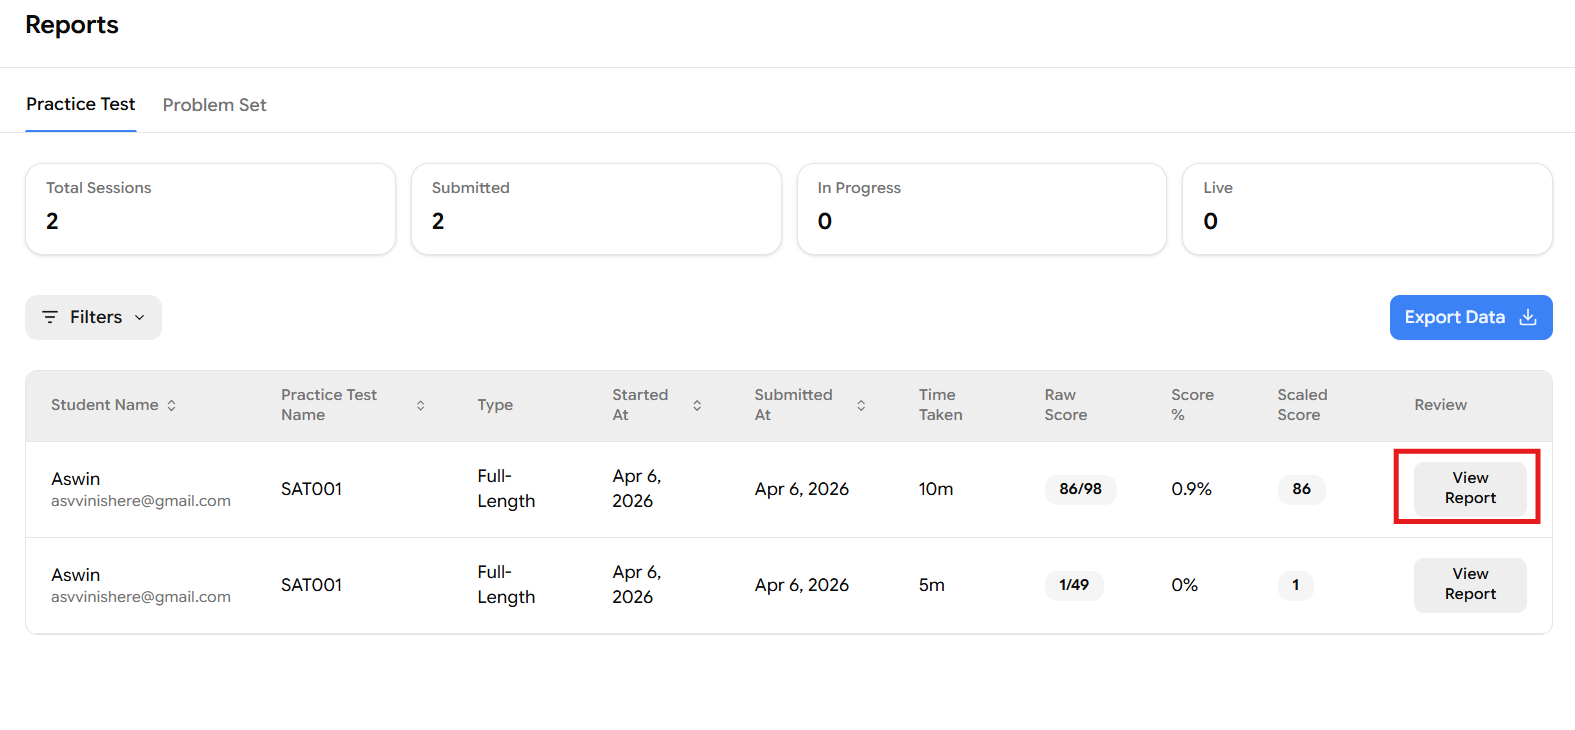1575x730 pixels.
Task: Click the download icon on Export Data
Action: pyautogui.click(x=1527, y=317)
